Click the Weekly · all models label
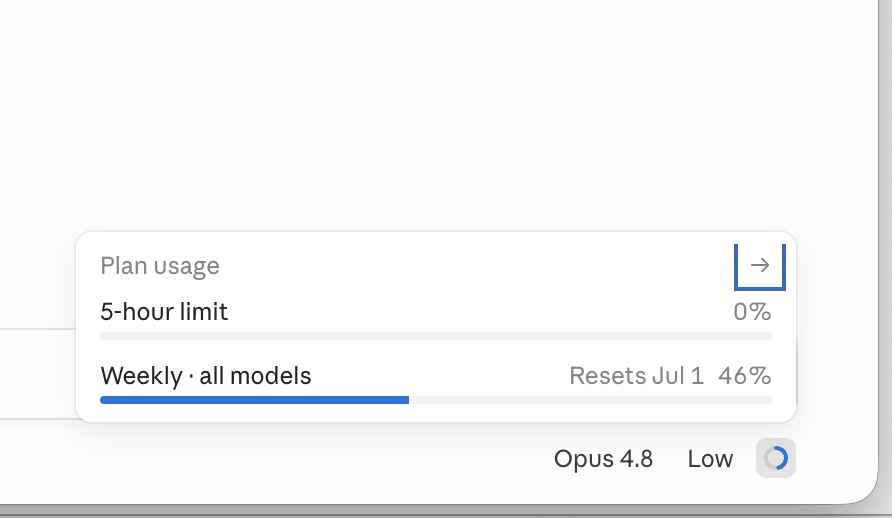 (x=206, y=376)
